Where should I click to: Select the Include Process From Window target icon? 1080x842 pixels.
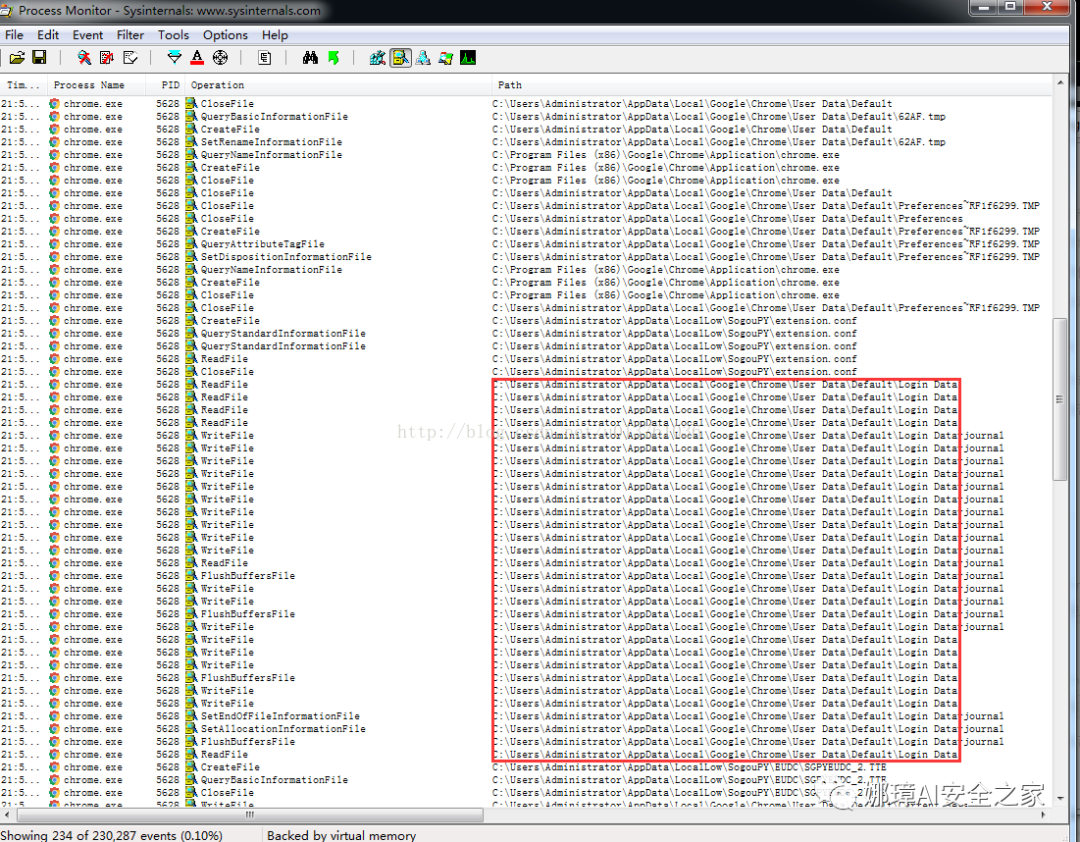click(x=220, y=58)
